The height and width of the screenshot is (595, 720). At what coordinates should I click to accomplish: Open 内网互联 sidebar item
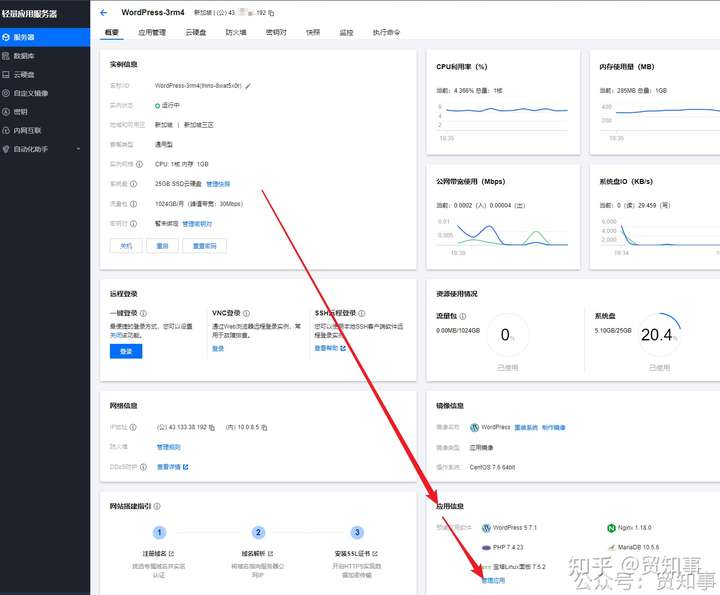tap(45, 130)
